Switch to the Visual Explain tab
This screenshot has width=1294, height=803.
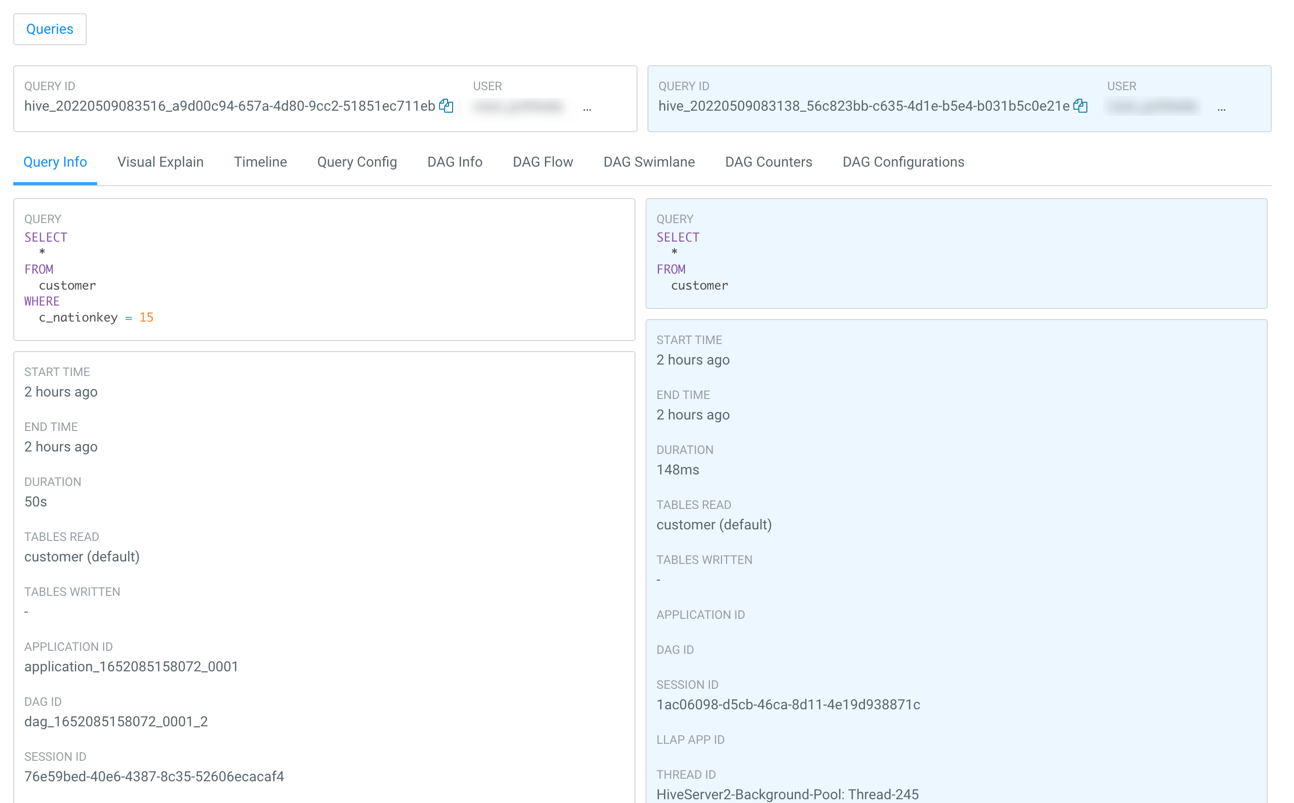pyautogui.click(x=160, y=161)
